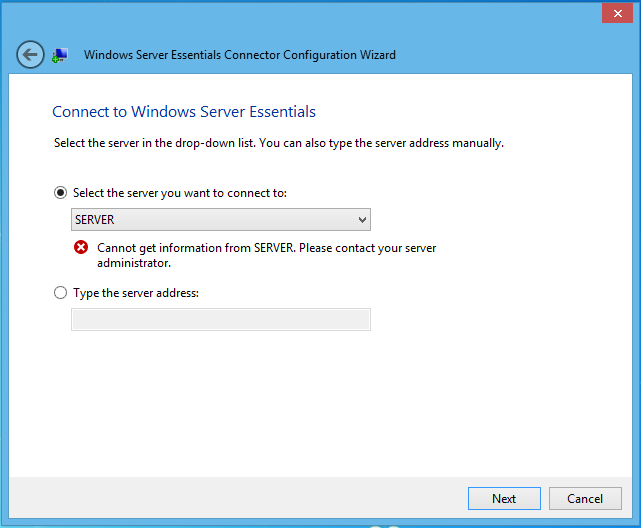Click the red error icon beside the message
The image size is (641, 528).
81,247
